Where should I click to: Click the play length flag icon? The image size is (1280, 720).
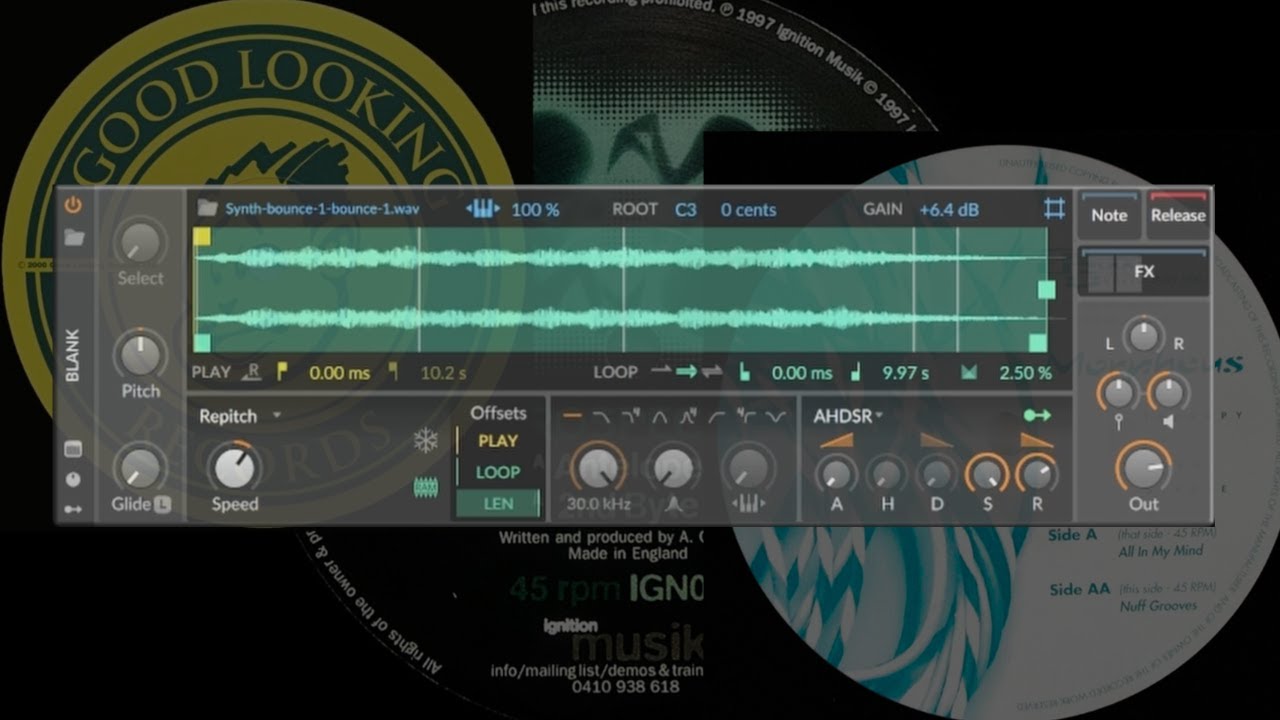pyautogui.click(x=393, y=372)
